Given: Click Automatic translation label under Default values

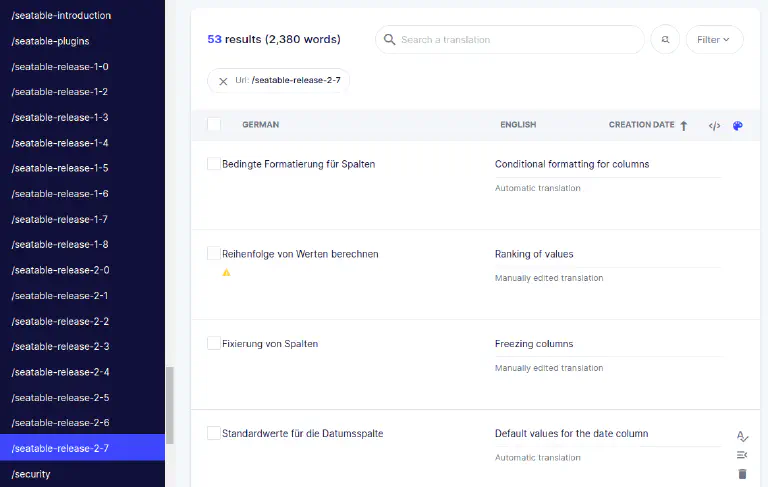Looking at the screenshot, I should coord(538,458).
